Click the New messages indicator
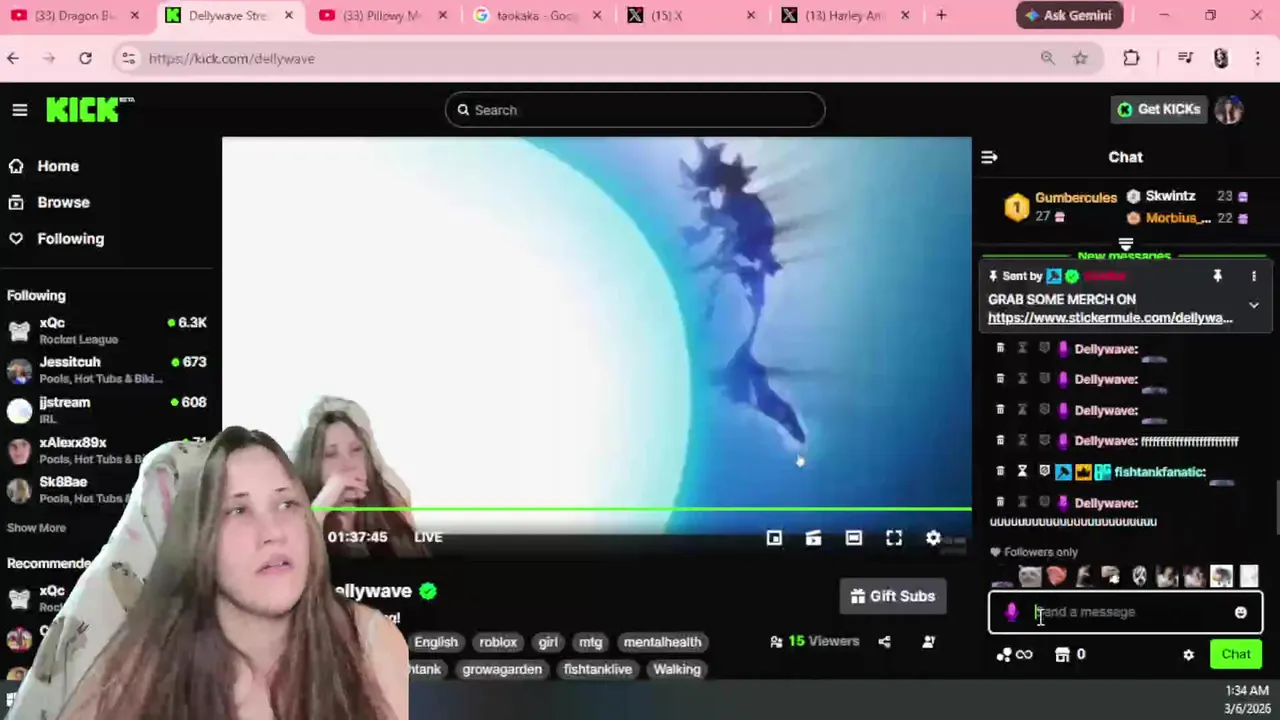 click(x=1124, y=256)
